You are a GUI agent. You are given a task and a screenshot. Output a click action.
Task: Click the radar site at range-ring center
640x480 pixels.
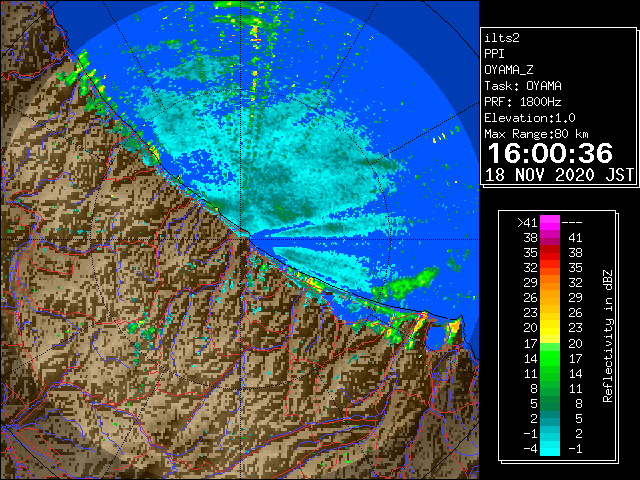tap(241, 239)
